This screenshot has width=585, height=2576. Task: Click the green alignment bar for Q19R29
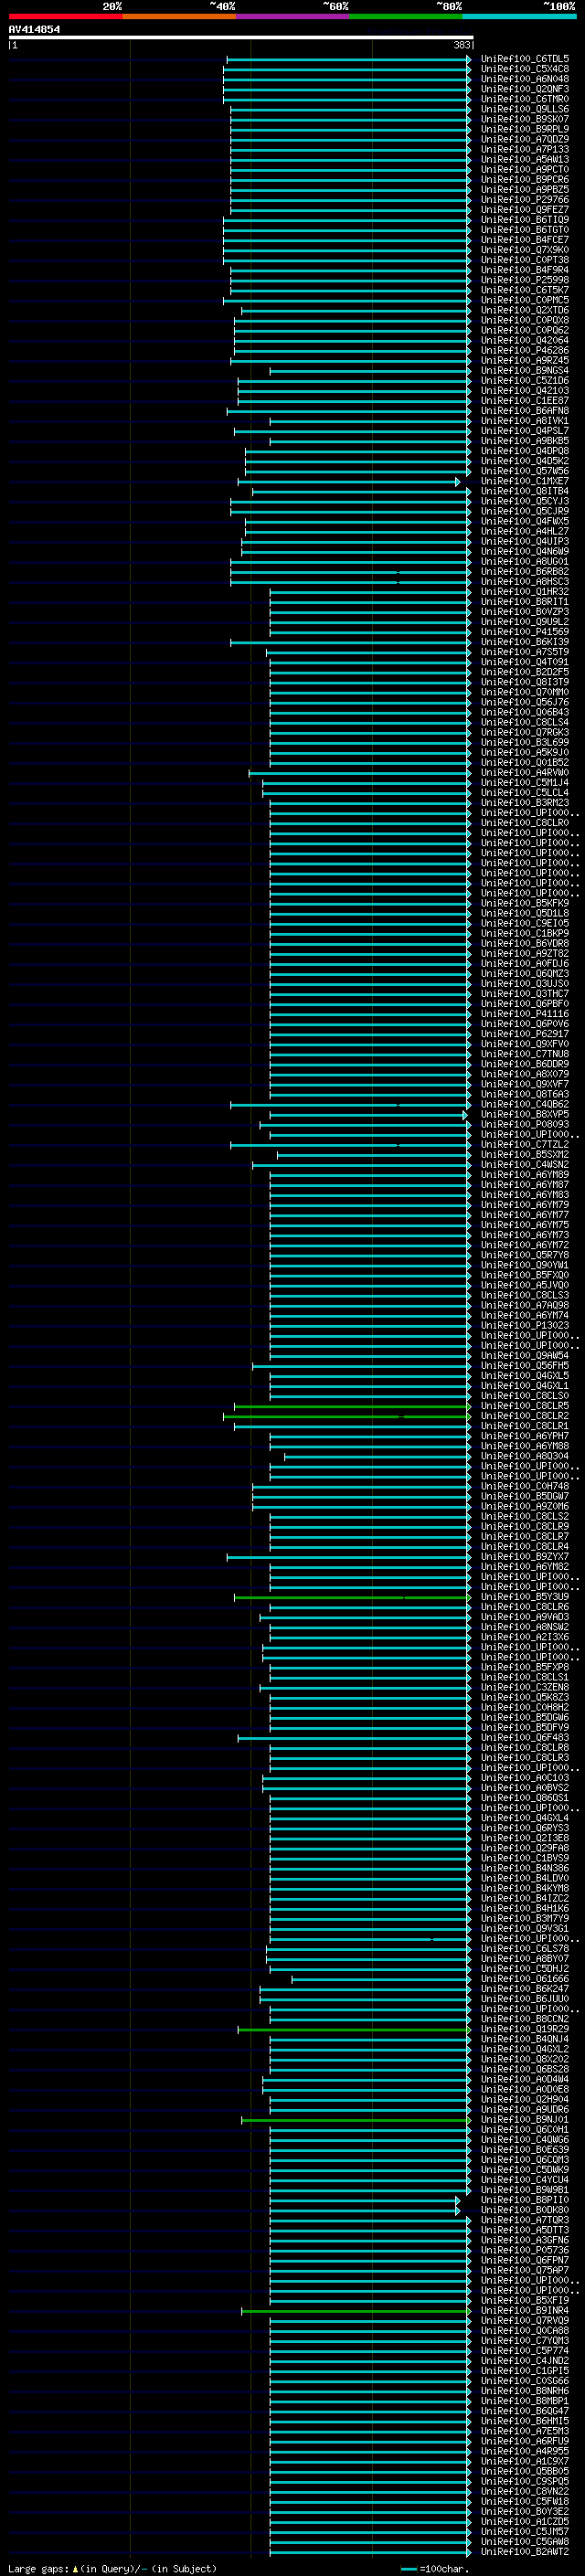pyautogui.click(x=354, y=2029)
